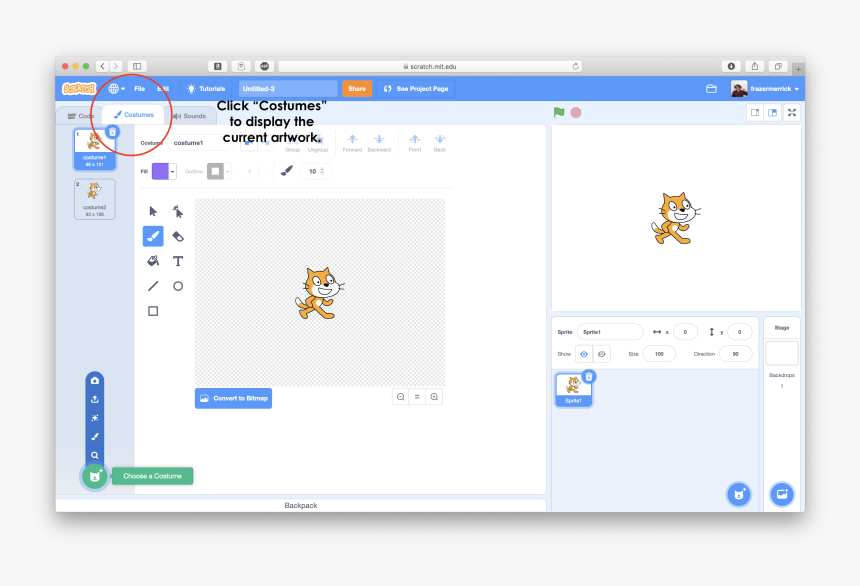Select the Text tool

coord(178,262)
